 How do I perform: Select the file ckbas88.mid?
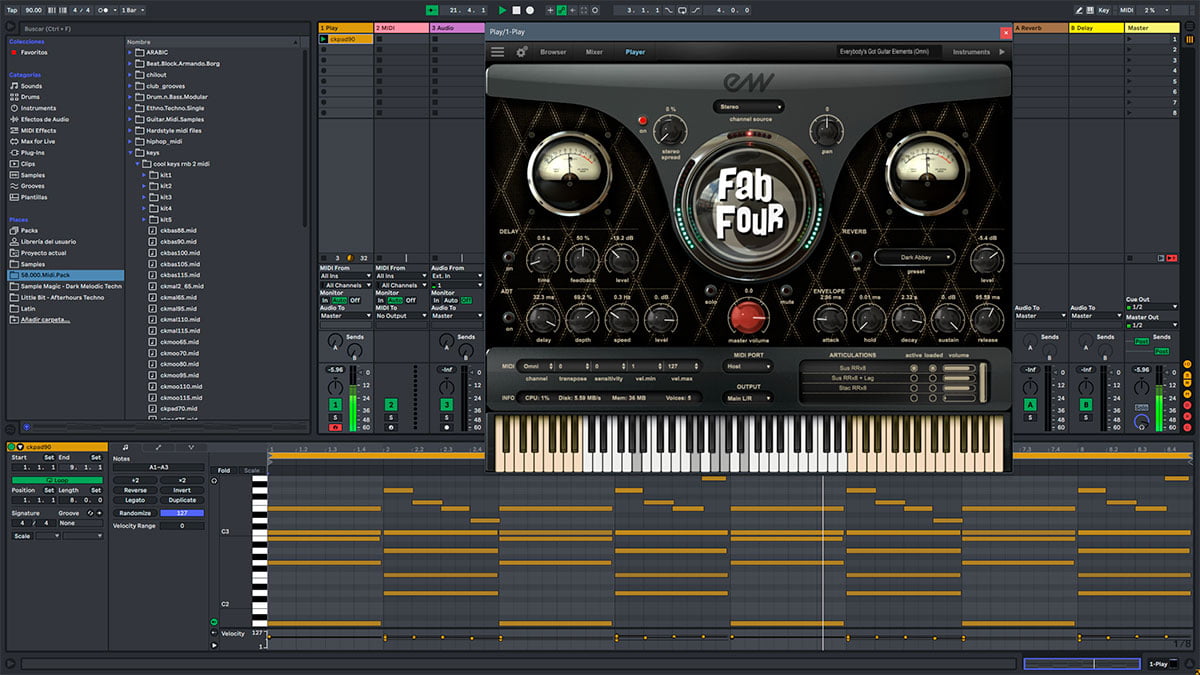pos(178,230)
